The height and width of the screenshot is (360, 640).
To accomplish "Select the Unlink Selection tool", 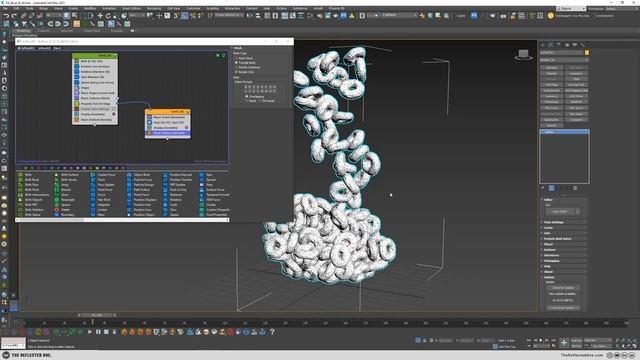I will point(31,16).
